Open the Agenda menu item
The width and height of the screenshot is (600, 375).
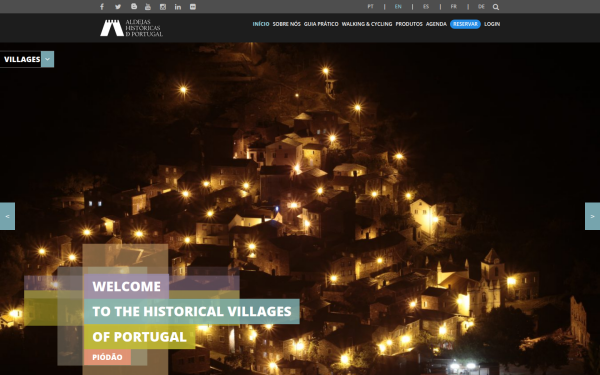pos(436,24)
